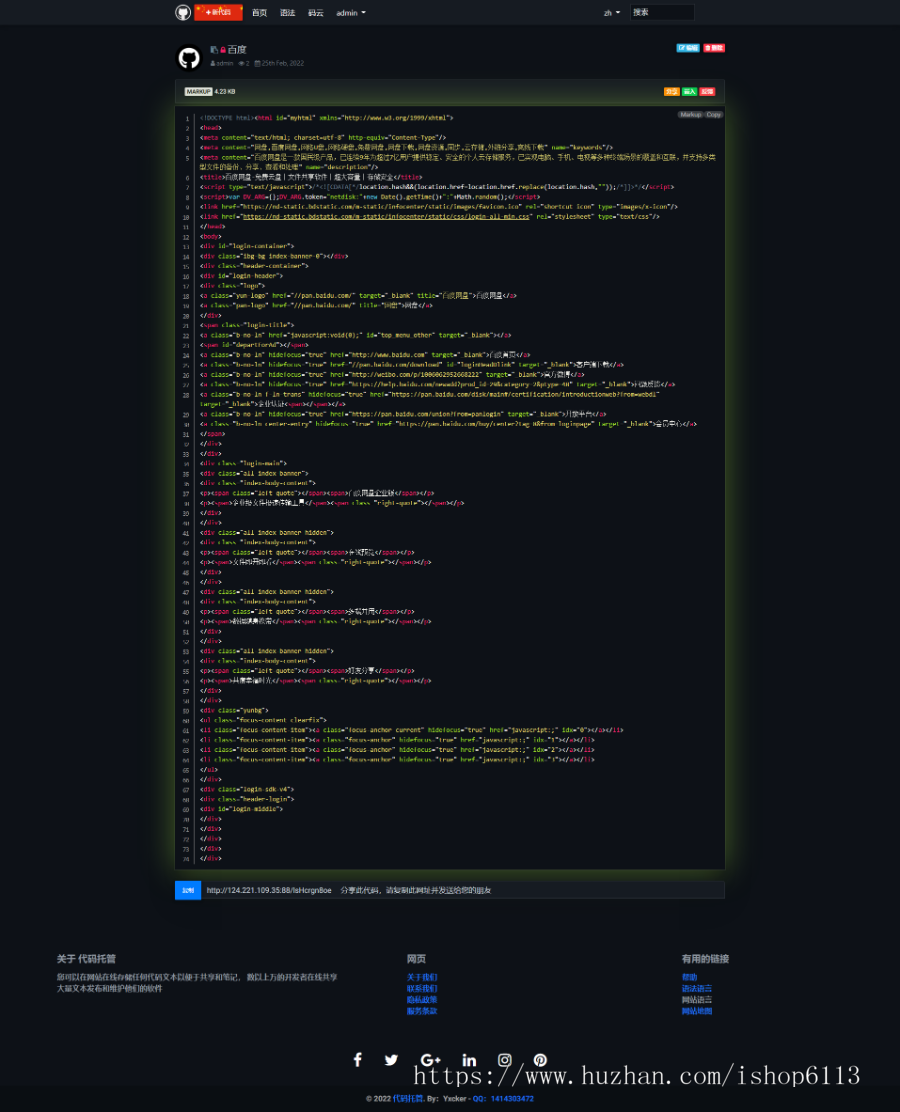Screen dimensions: 900x1112
Task: Click the LinkedIn icon in footer
Action: 469,1060
